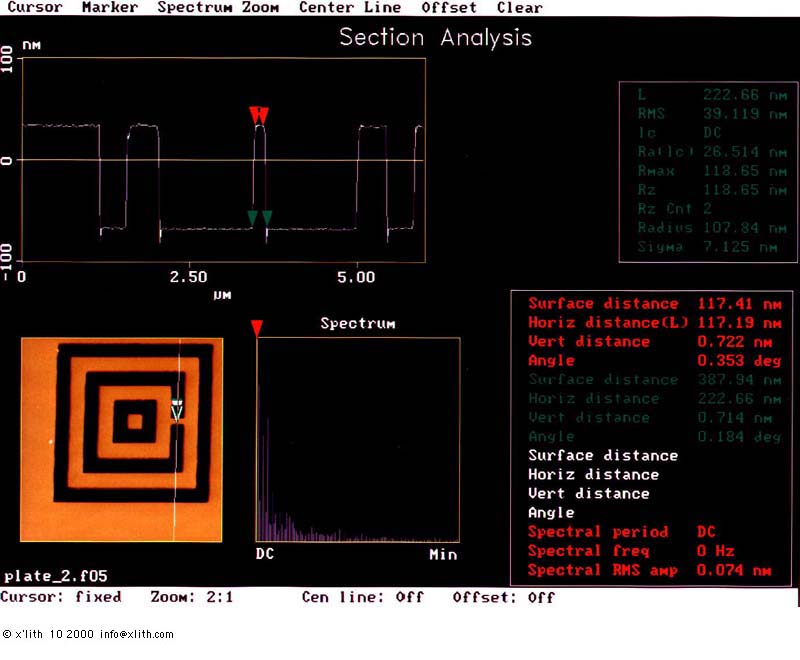
Task: Open the Marker menu
Action: 110,8
